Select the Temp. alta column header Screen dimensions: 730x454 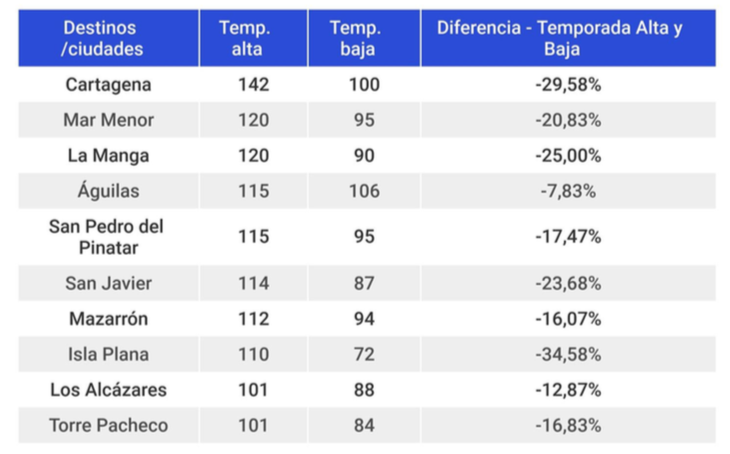coord(254,38)
